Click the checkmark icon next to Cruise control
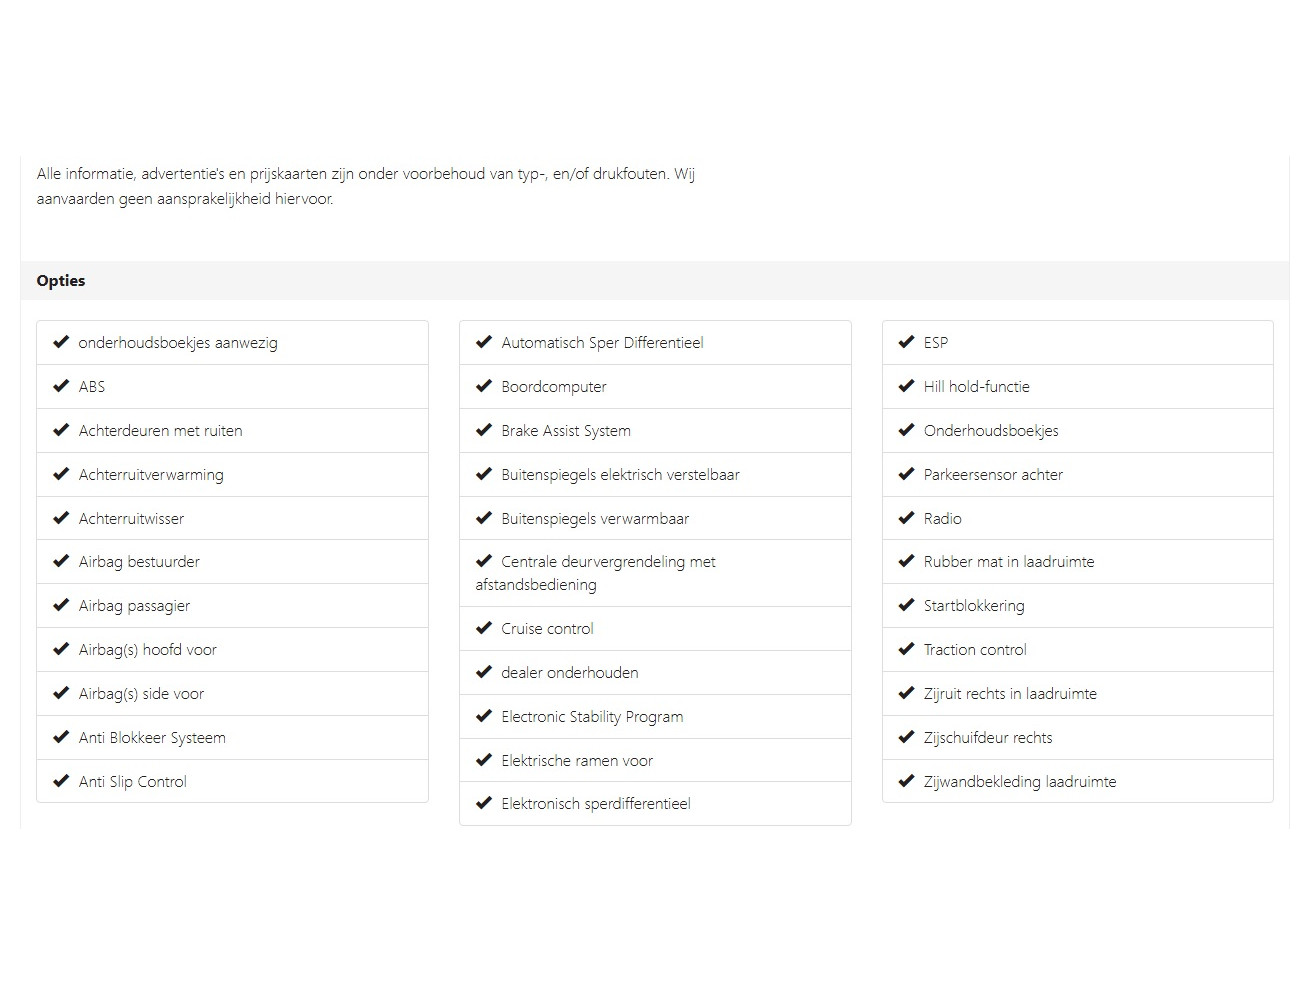The width and height of the screenshot is (1313, 984). tap(484, 628)
